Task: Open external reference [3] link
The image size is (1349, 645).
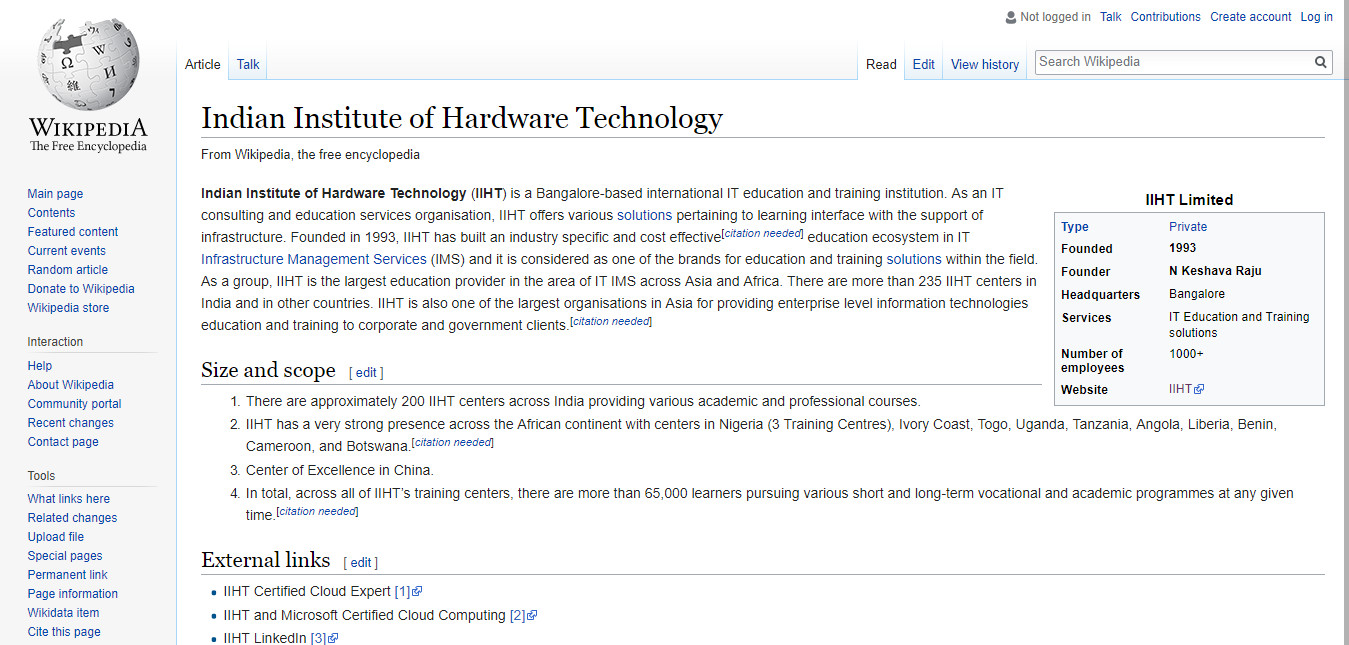Action: pos(318,639)
